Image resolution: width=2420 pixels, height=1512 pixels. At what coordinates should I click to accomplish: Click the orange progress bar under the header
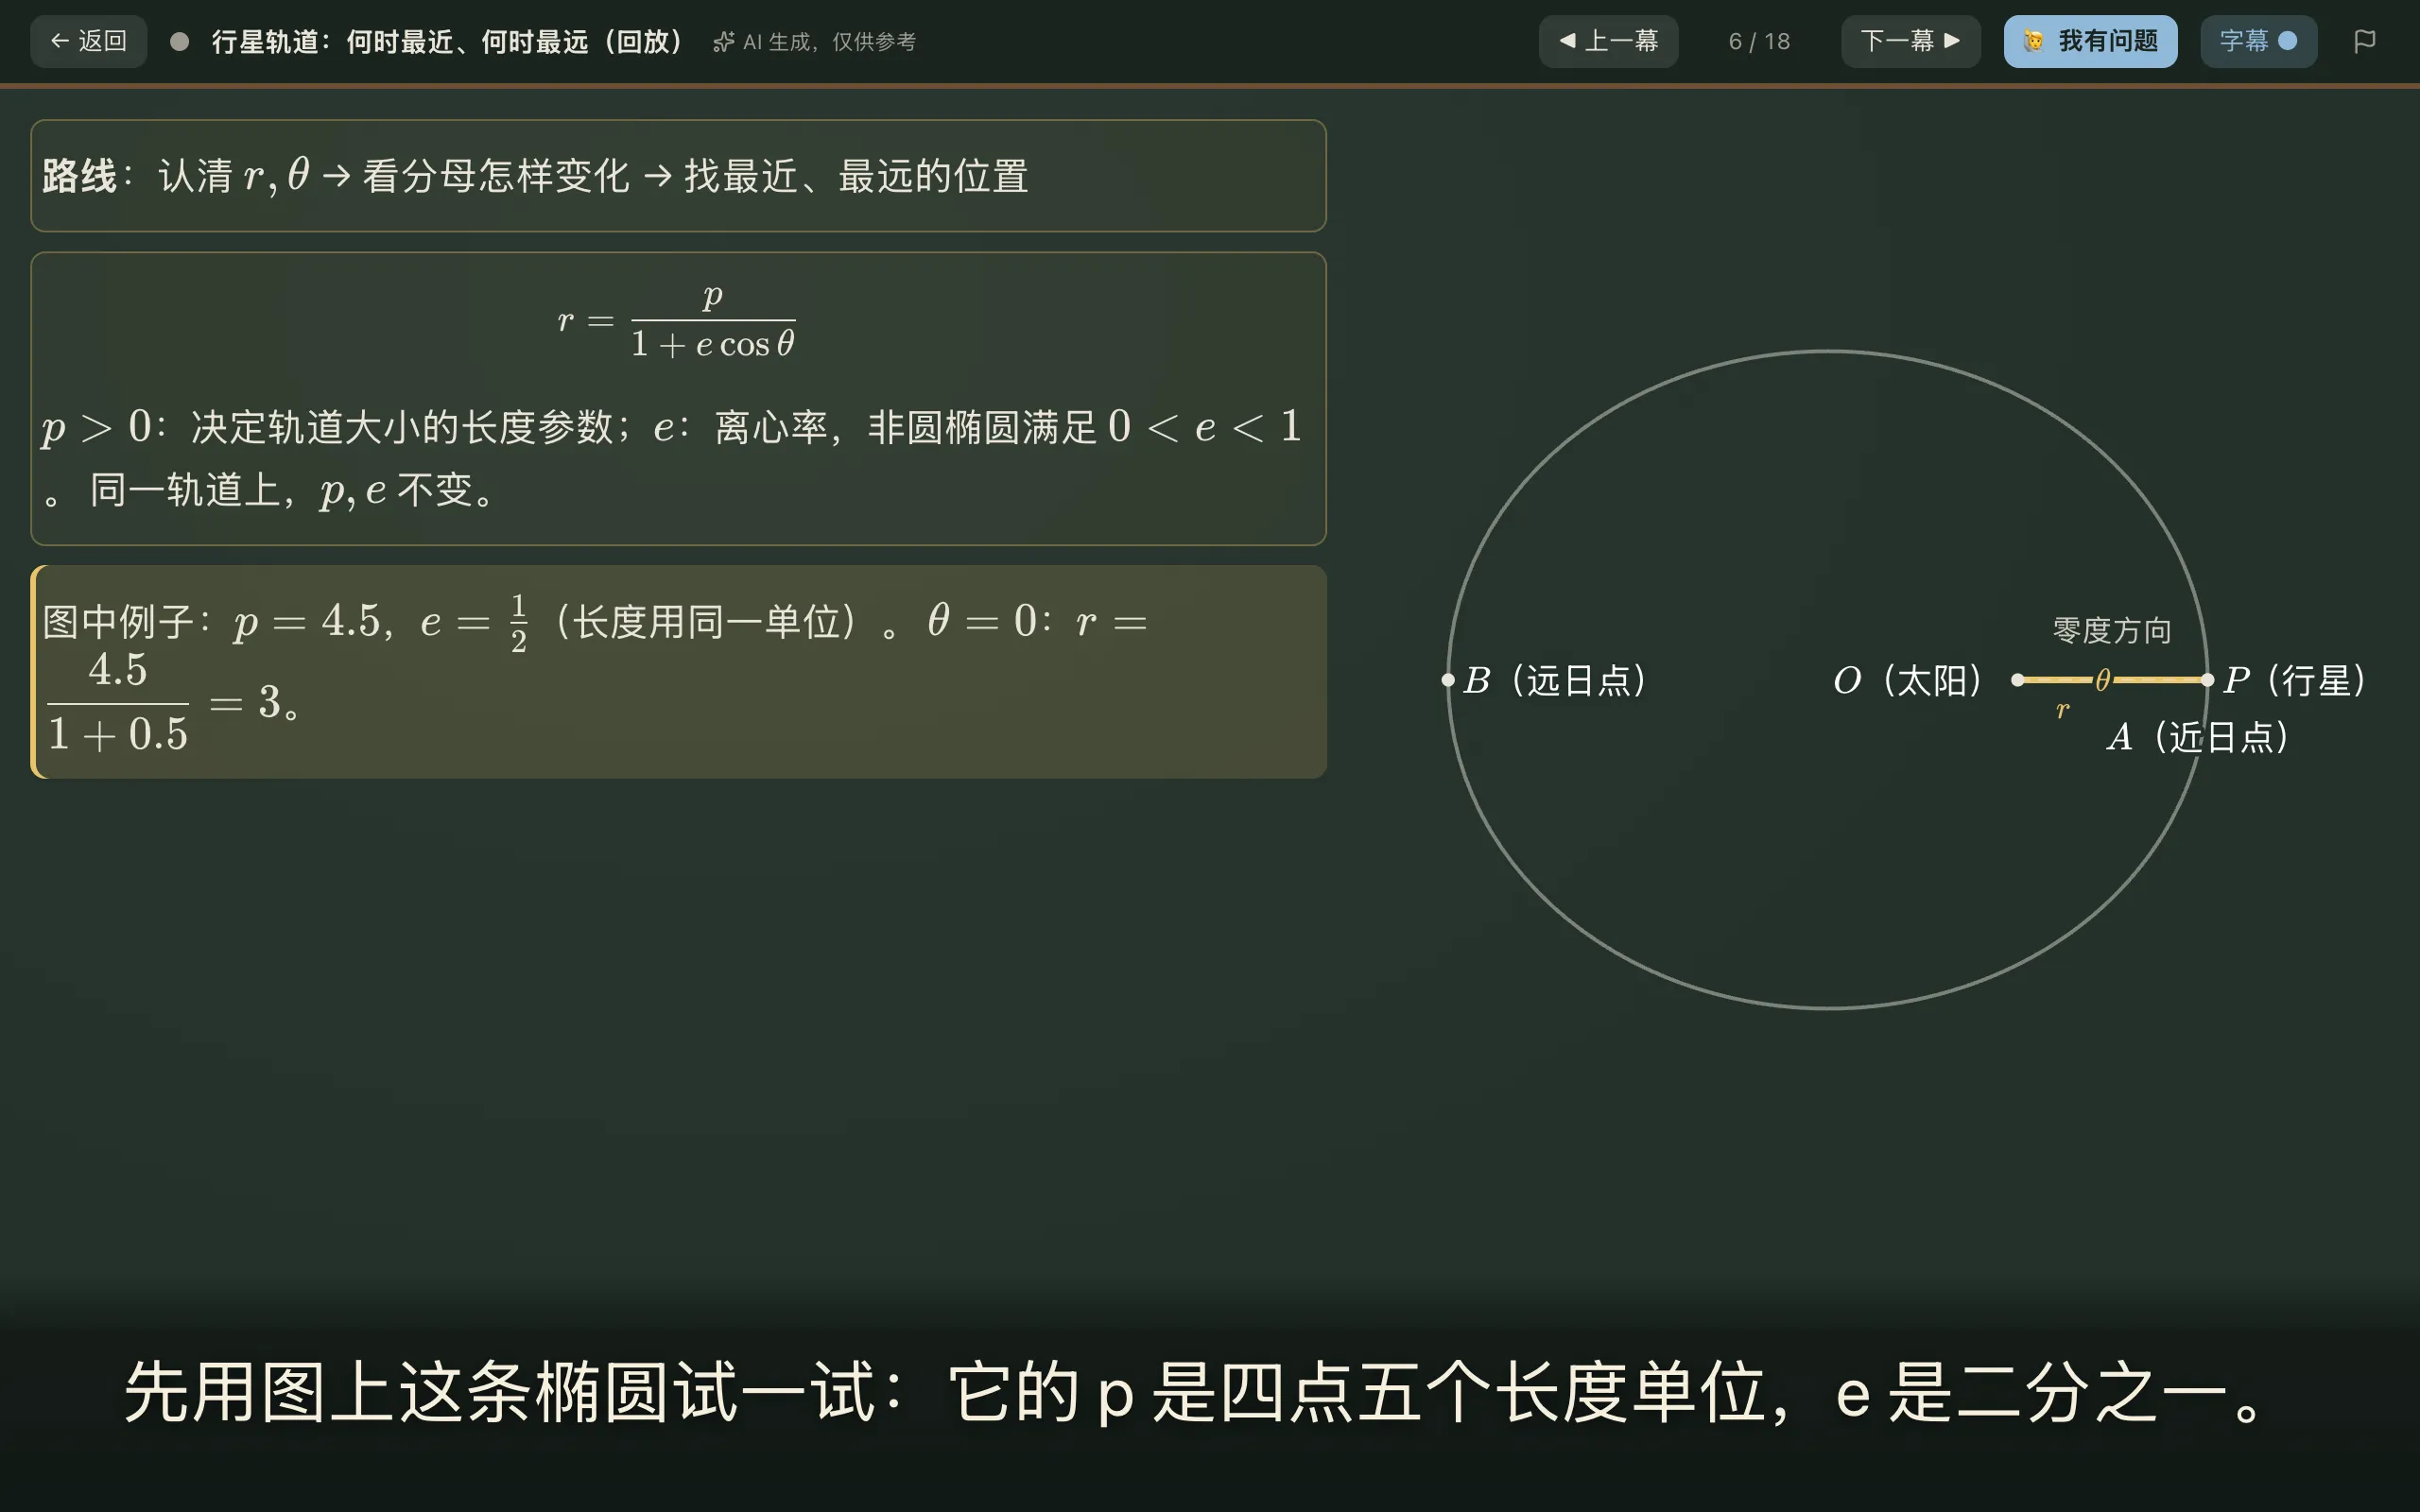click(1210, 86)
